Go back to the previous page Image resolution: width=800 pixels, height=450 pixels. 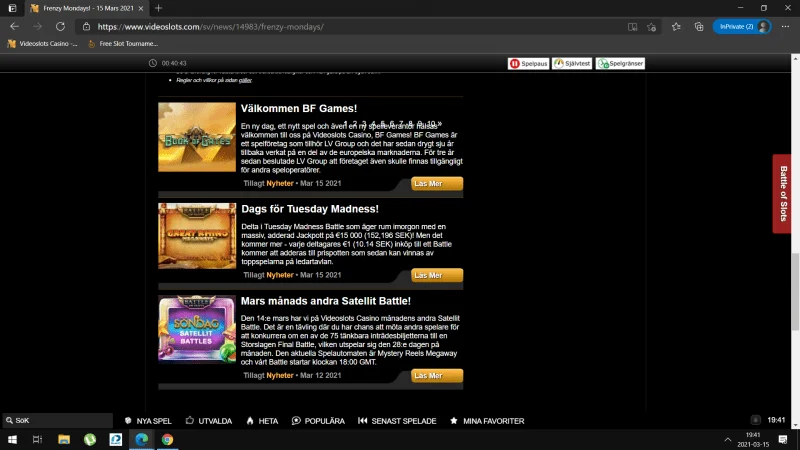(14, 27)
